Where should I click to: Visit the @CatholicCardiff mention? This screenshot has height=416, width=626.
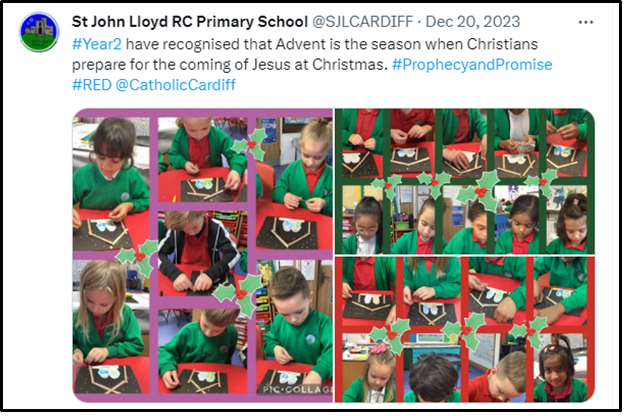pyautogui.click(x=176, y=85)
